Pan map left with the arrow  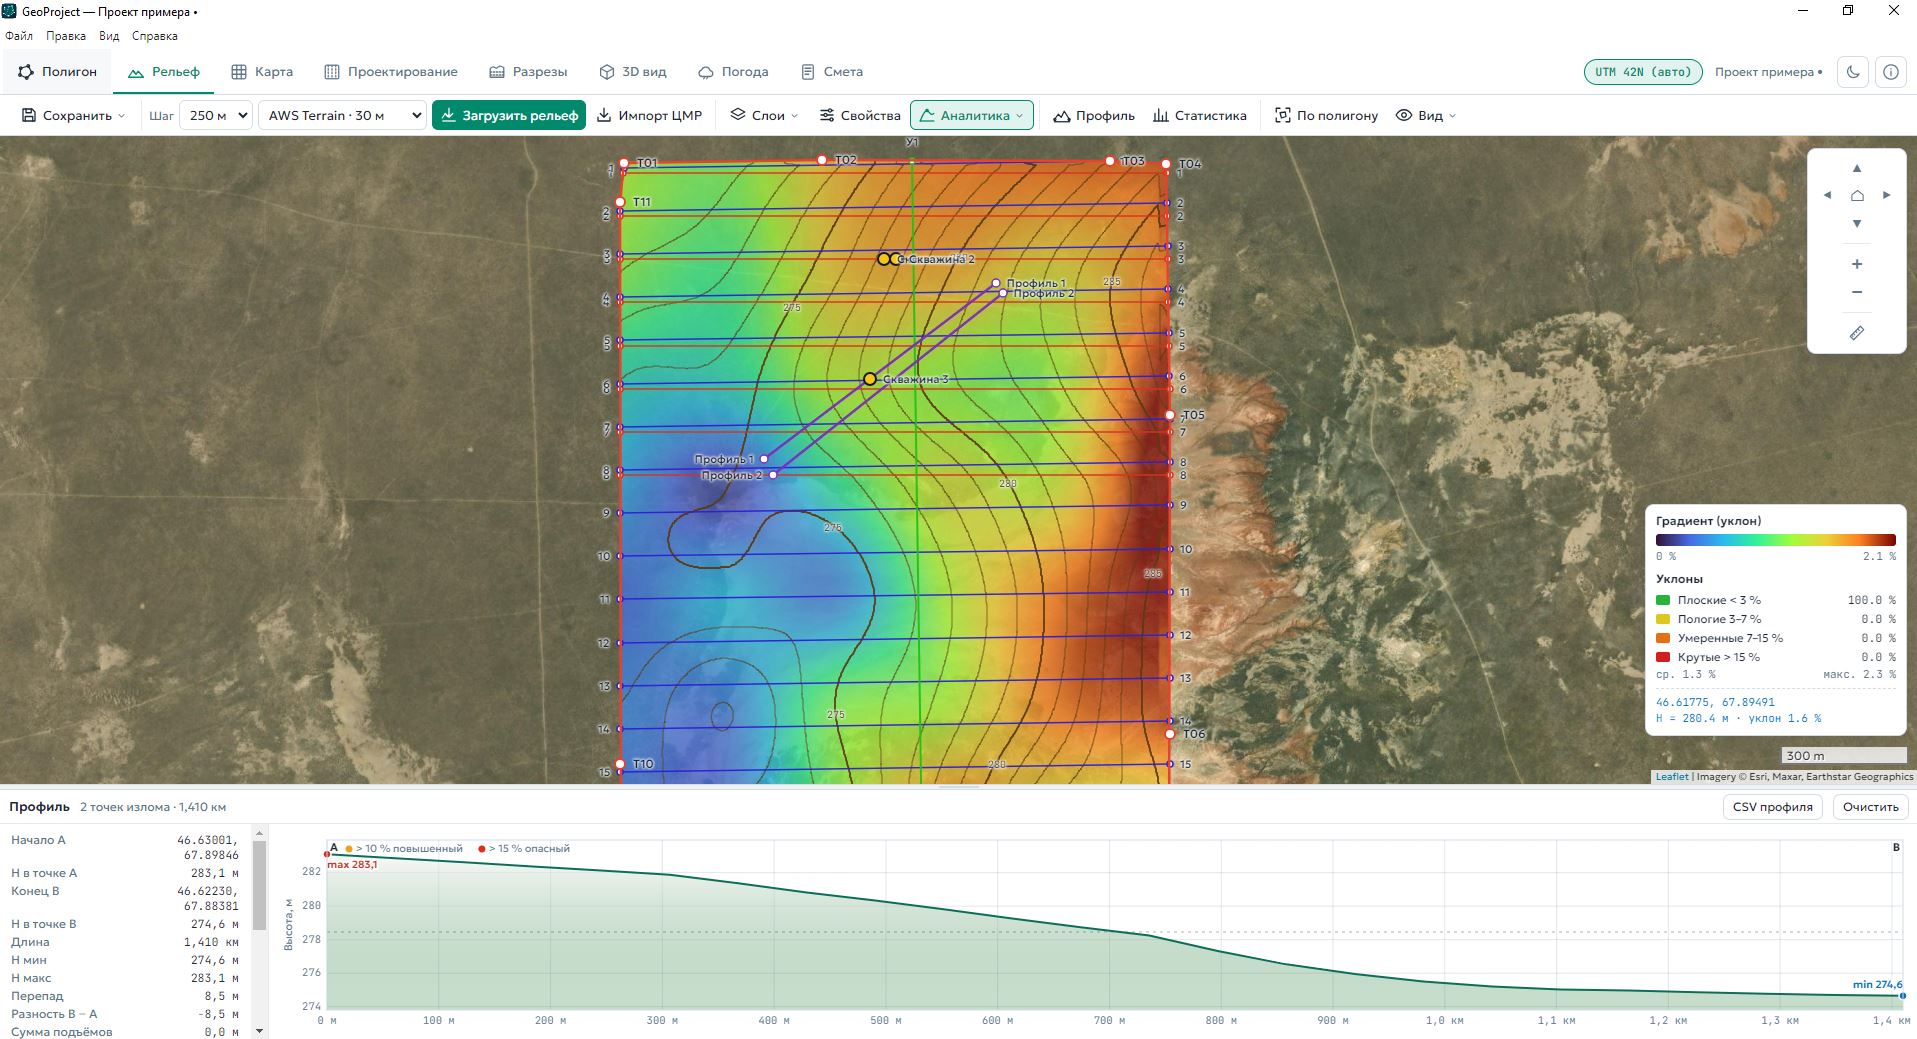pos(1828,195)
